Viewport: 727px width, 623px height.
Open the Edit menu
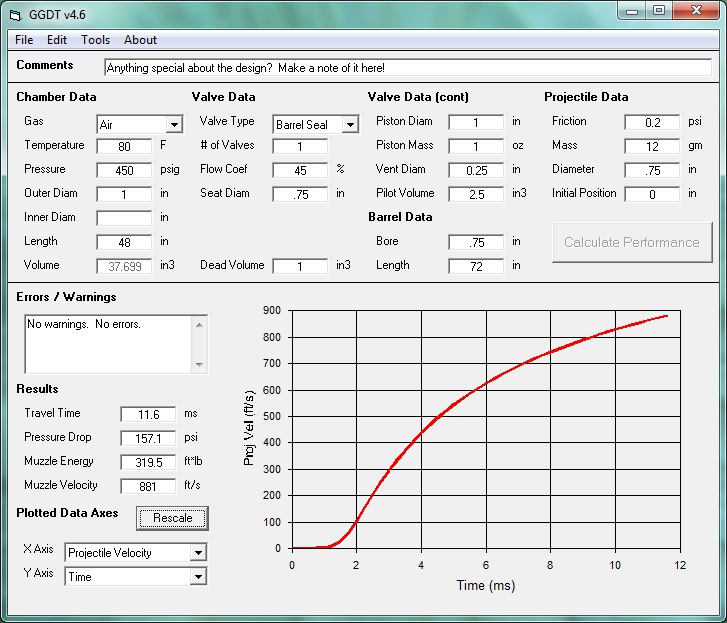coord(57,40)
